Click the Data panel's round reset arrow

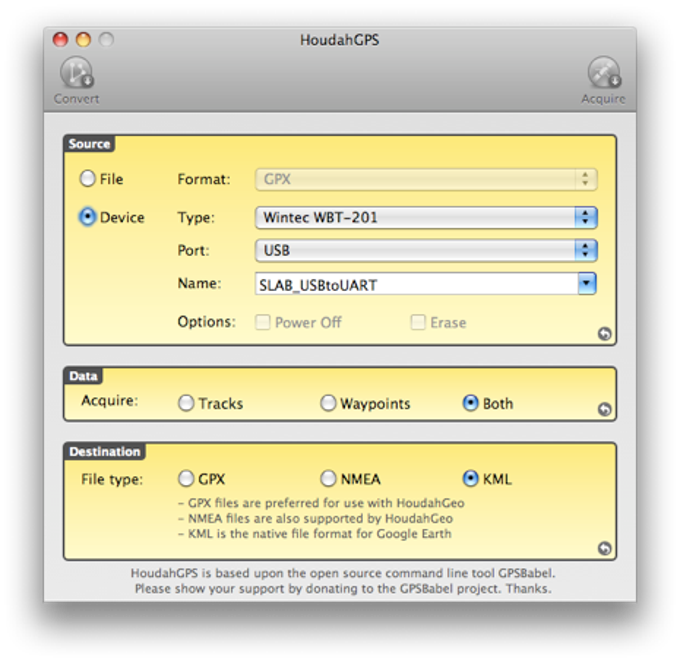click(x=604, y=409)
